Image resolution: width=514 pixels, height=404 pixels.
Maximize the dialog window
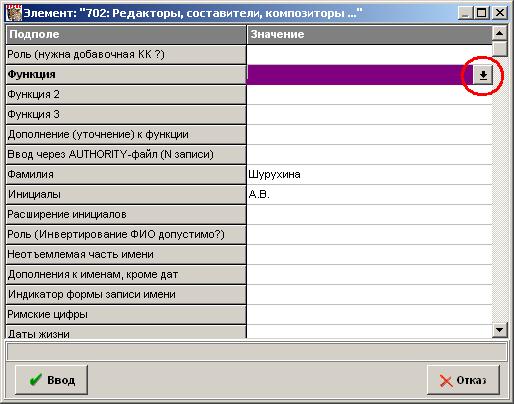[x=481, y=13]
